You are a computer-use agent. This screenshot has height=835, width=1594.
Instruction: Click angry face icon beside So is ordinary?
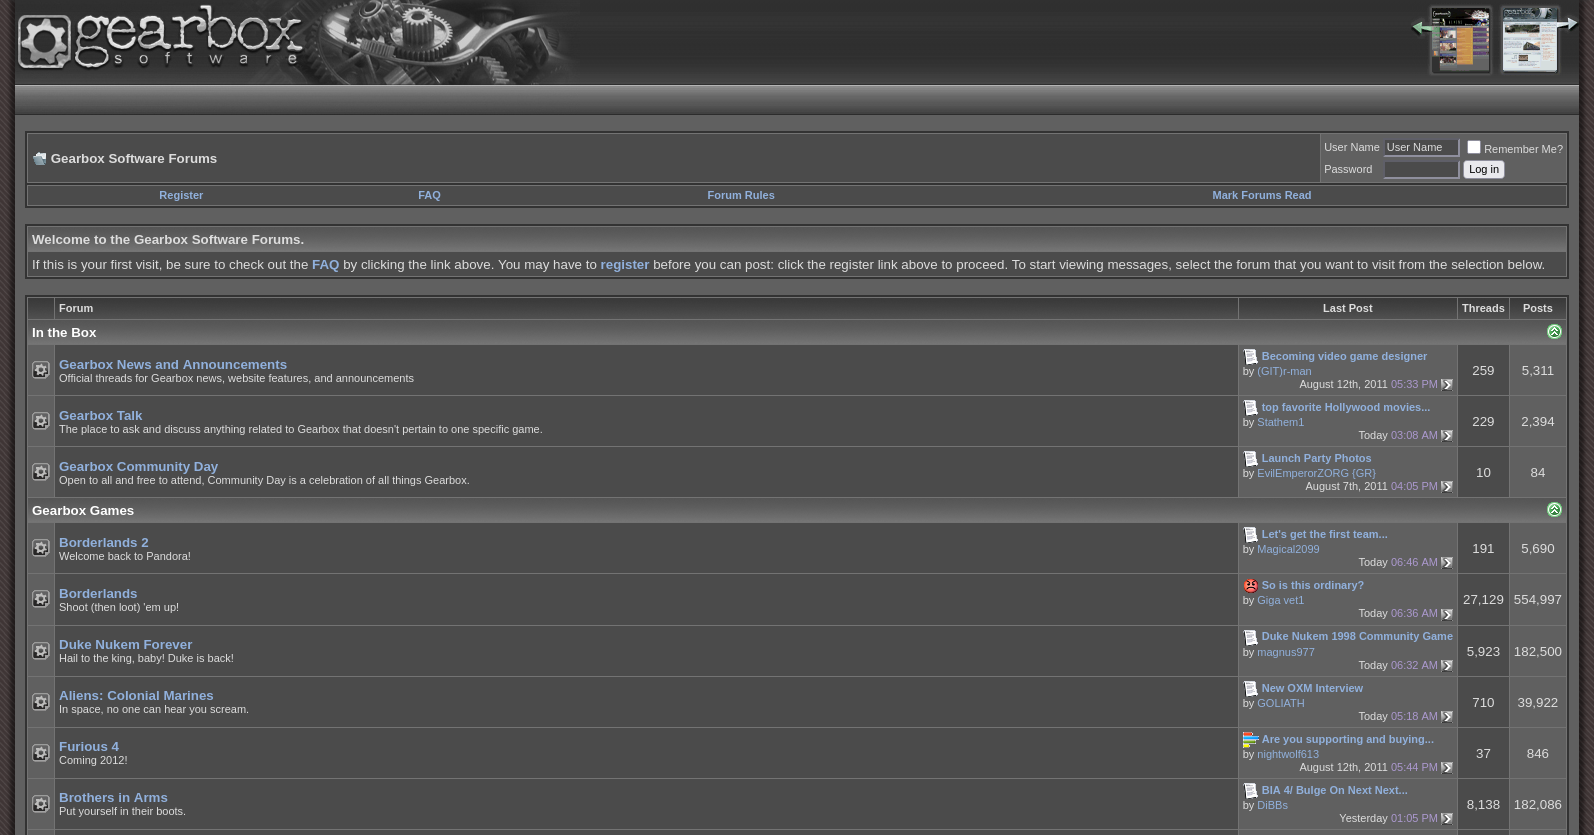coord(1250,586)
